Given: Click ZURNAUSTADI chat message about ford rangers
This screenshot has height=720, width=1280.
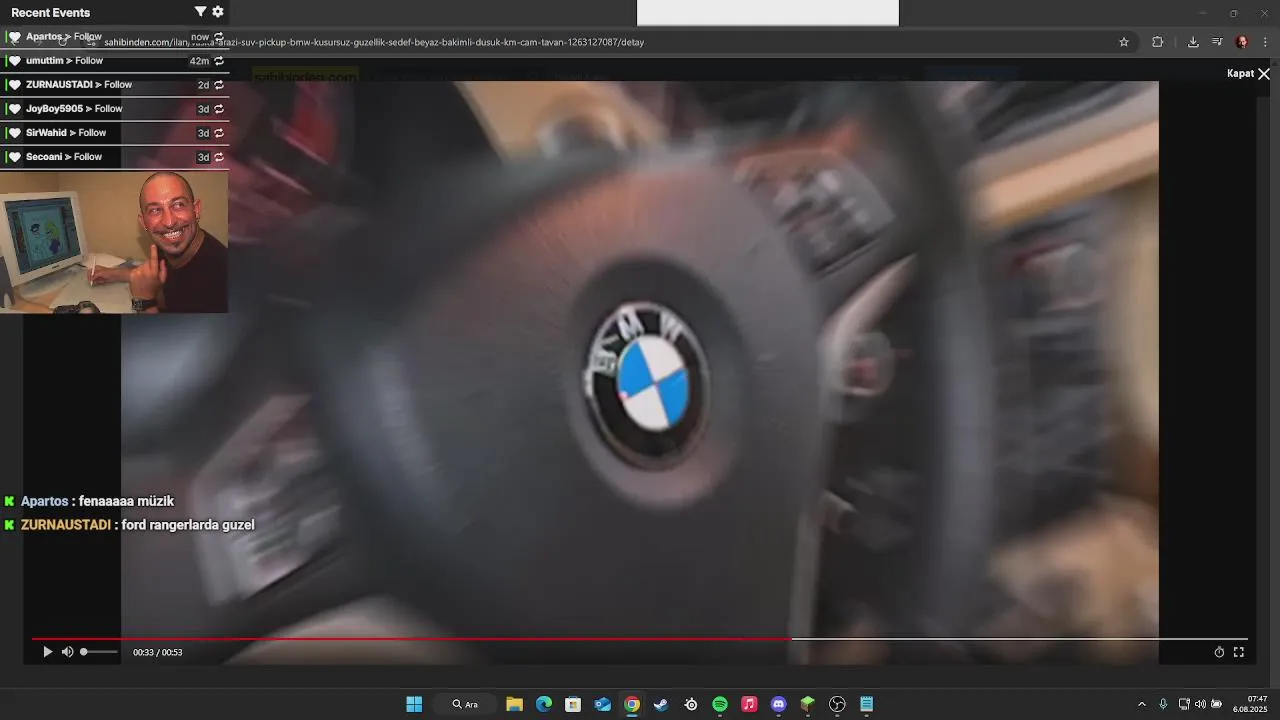Looking at the screenshot, I should tap(188, 525).
